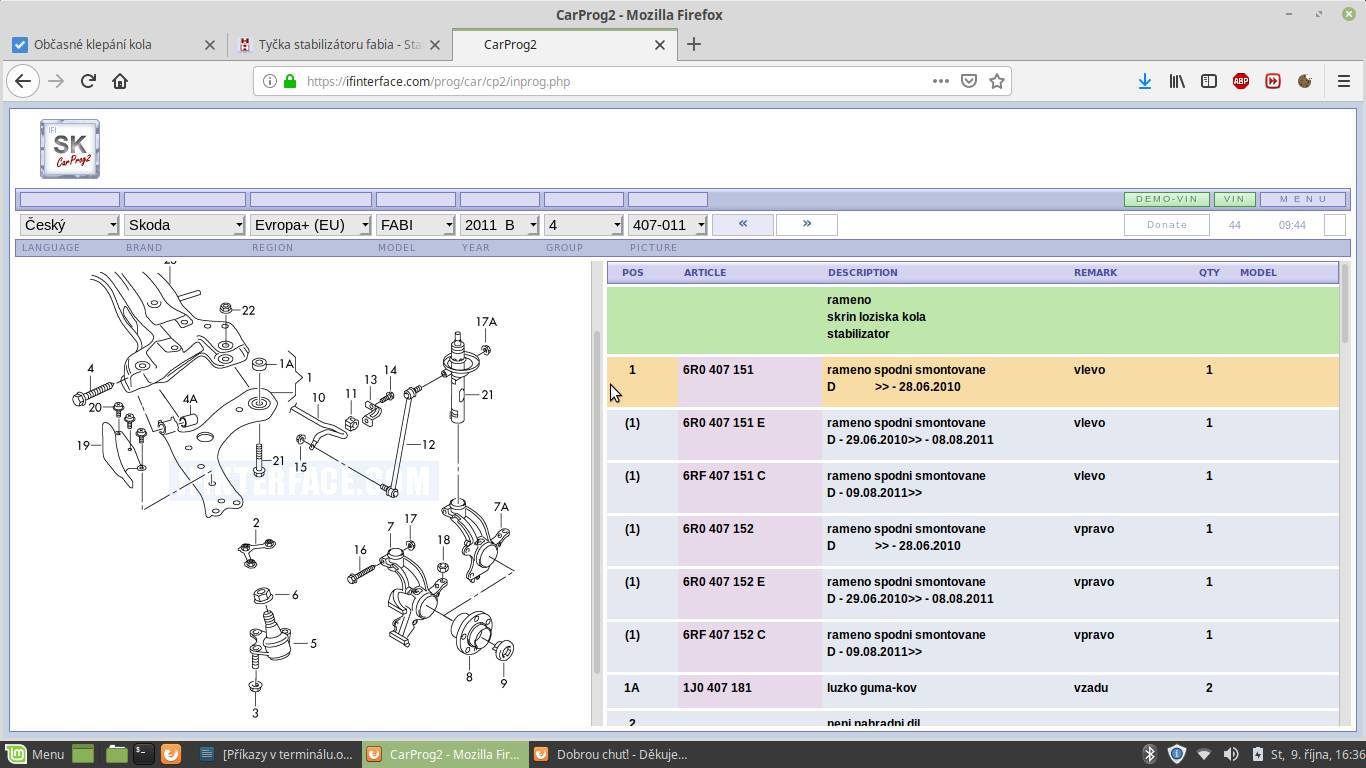Viewport: 1366px width, 768px height.
Task: Click the clock in system tray
Action: [1317, 754]
